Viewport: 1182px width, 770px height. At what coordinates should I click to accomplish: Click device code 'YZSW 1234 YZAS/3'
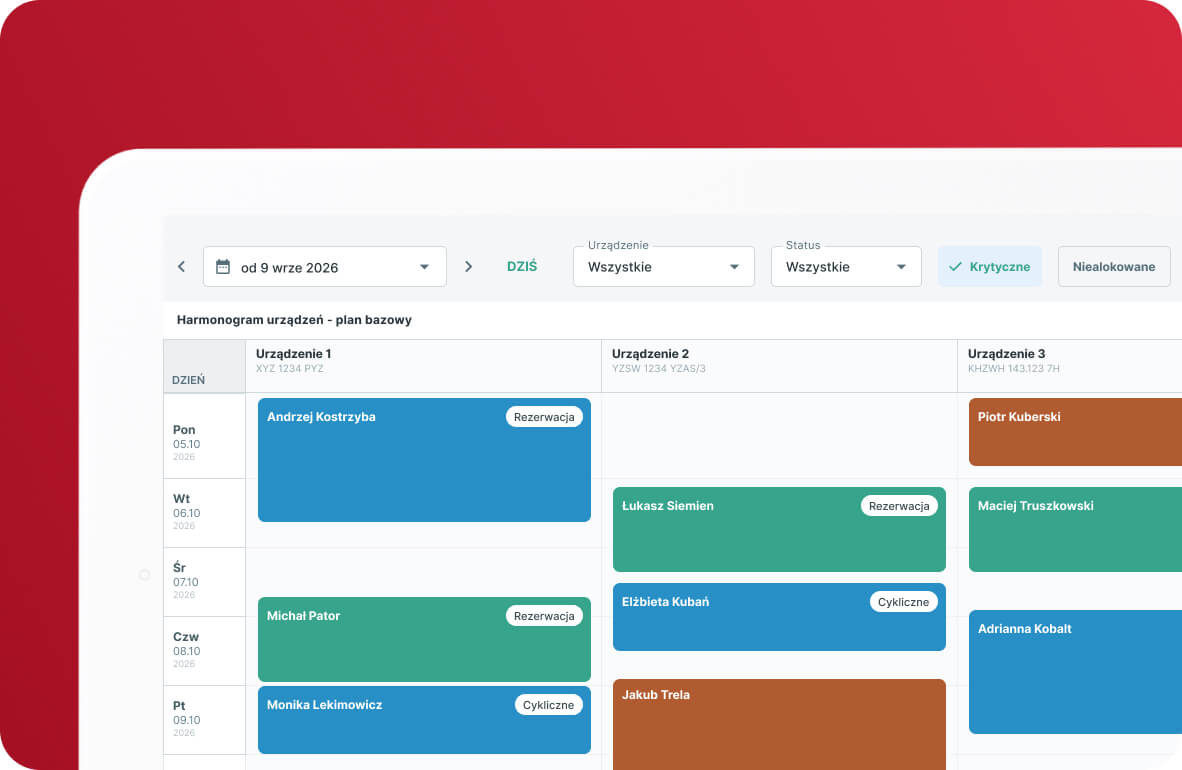tap(659, 369)
